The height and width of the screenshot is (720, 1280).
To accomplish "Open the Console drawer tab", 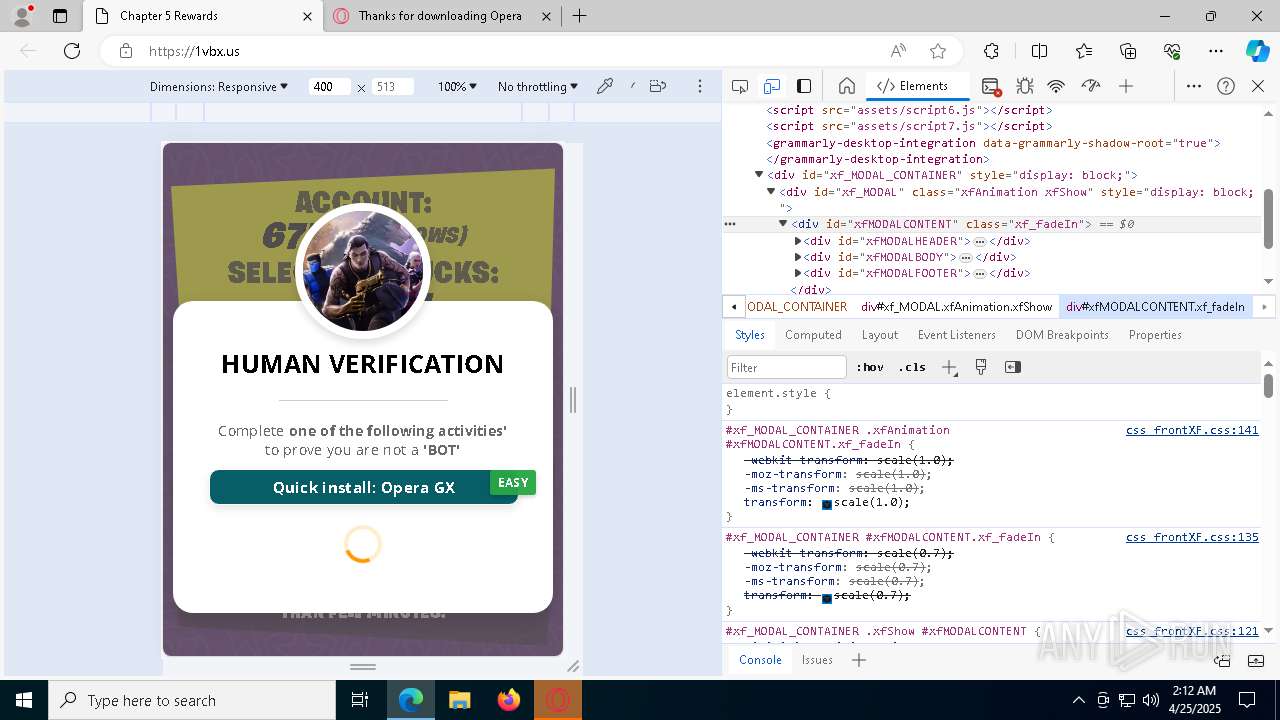I will (x=760, y=660).
